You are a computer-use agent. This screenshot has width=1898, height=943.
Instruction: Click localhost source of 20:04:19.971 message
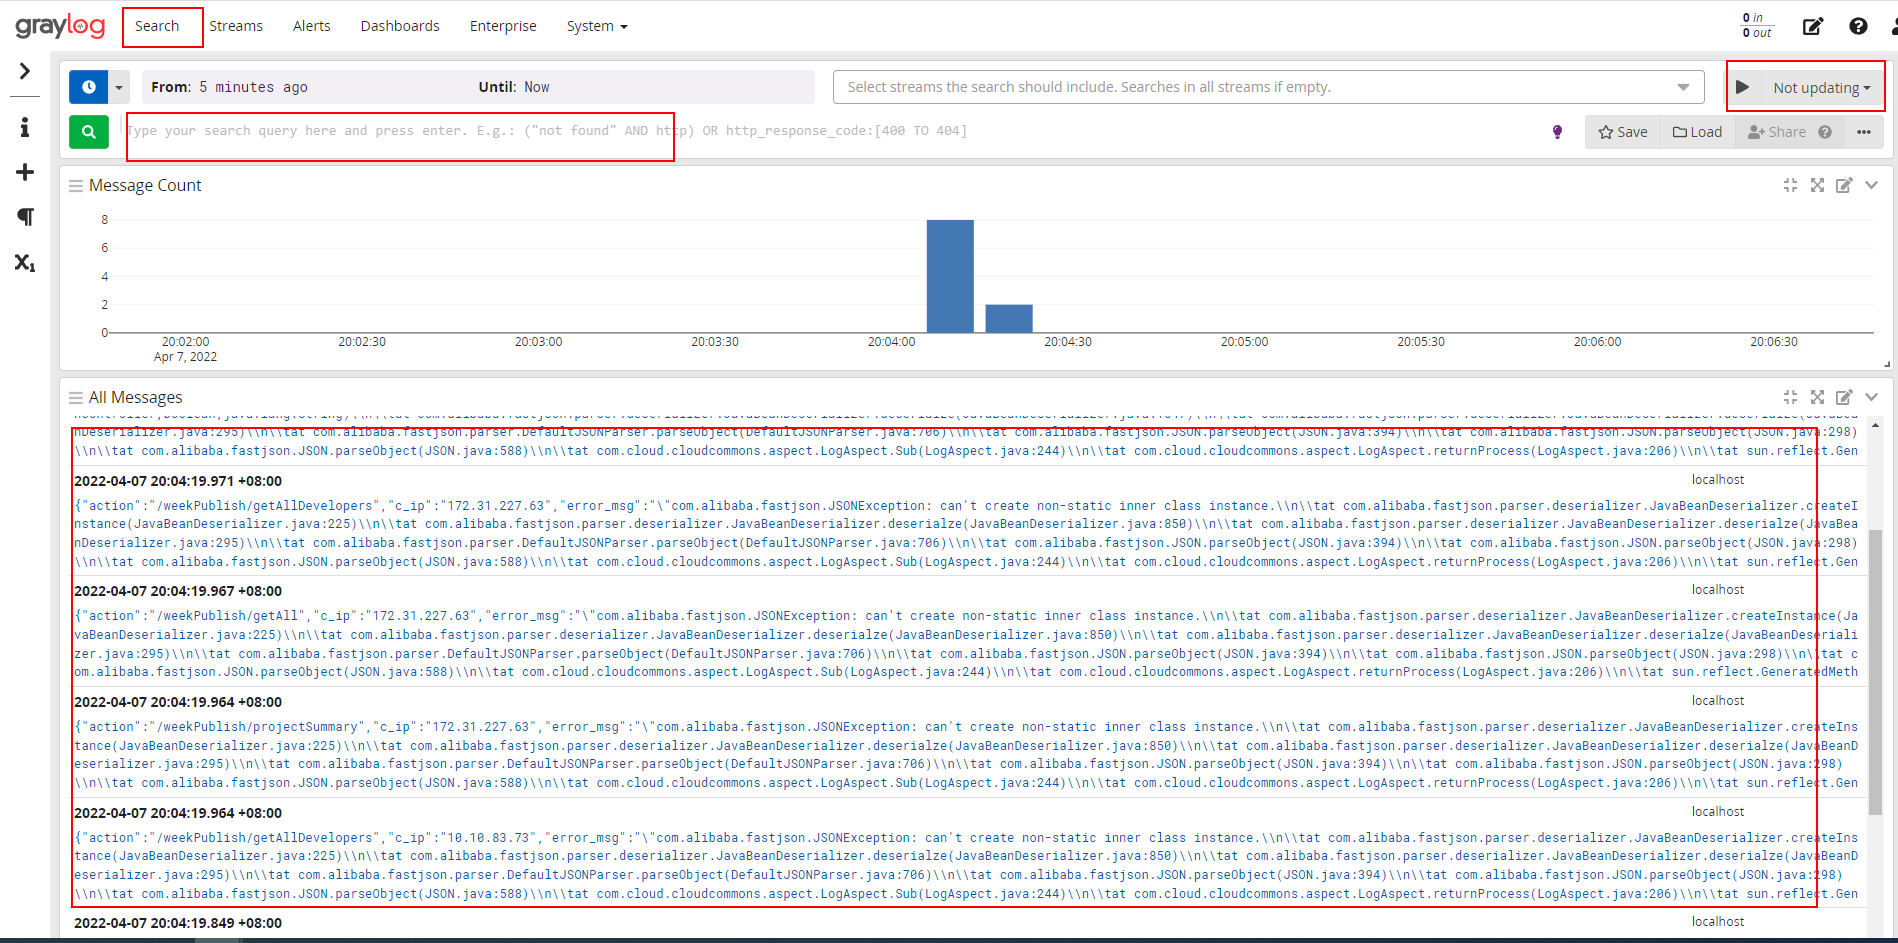pyautogui.click(x=1718, y=480)
